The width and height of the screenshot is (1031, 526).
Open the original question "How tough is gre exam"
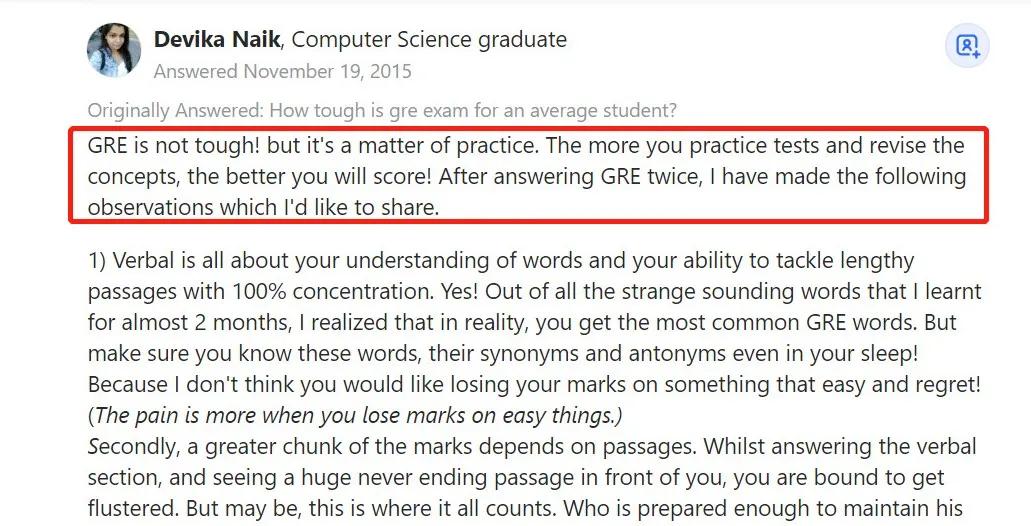(472, 110)
